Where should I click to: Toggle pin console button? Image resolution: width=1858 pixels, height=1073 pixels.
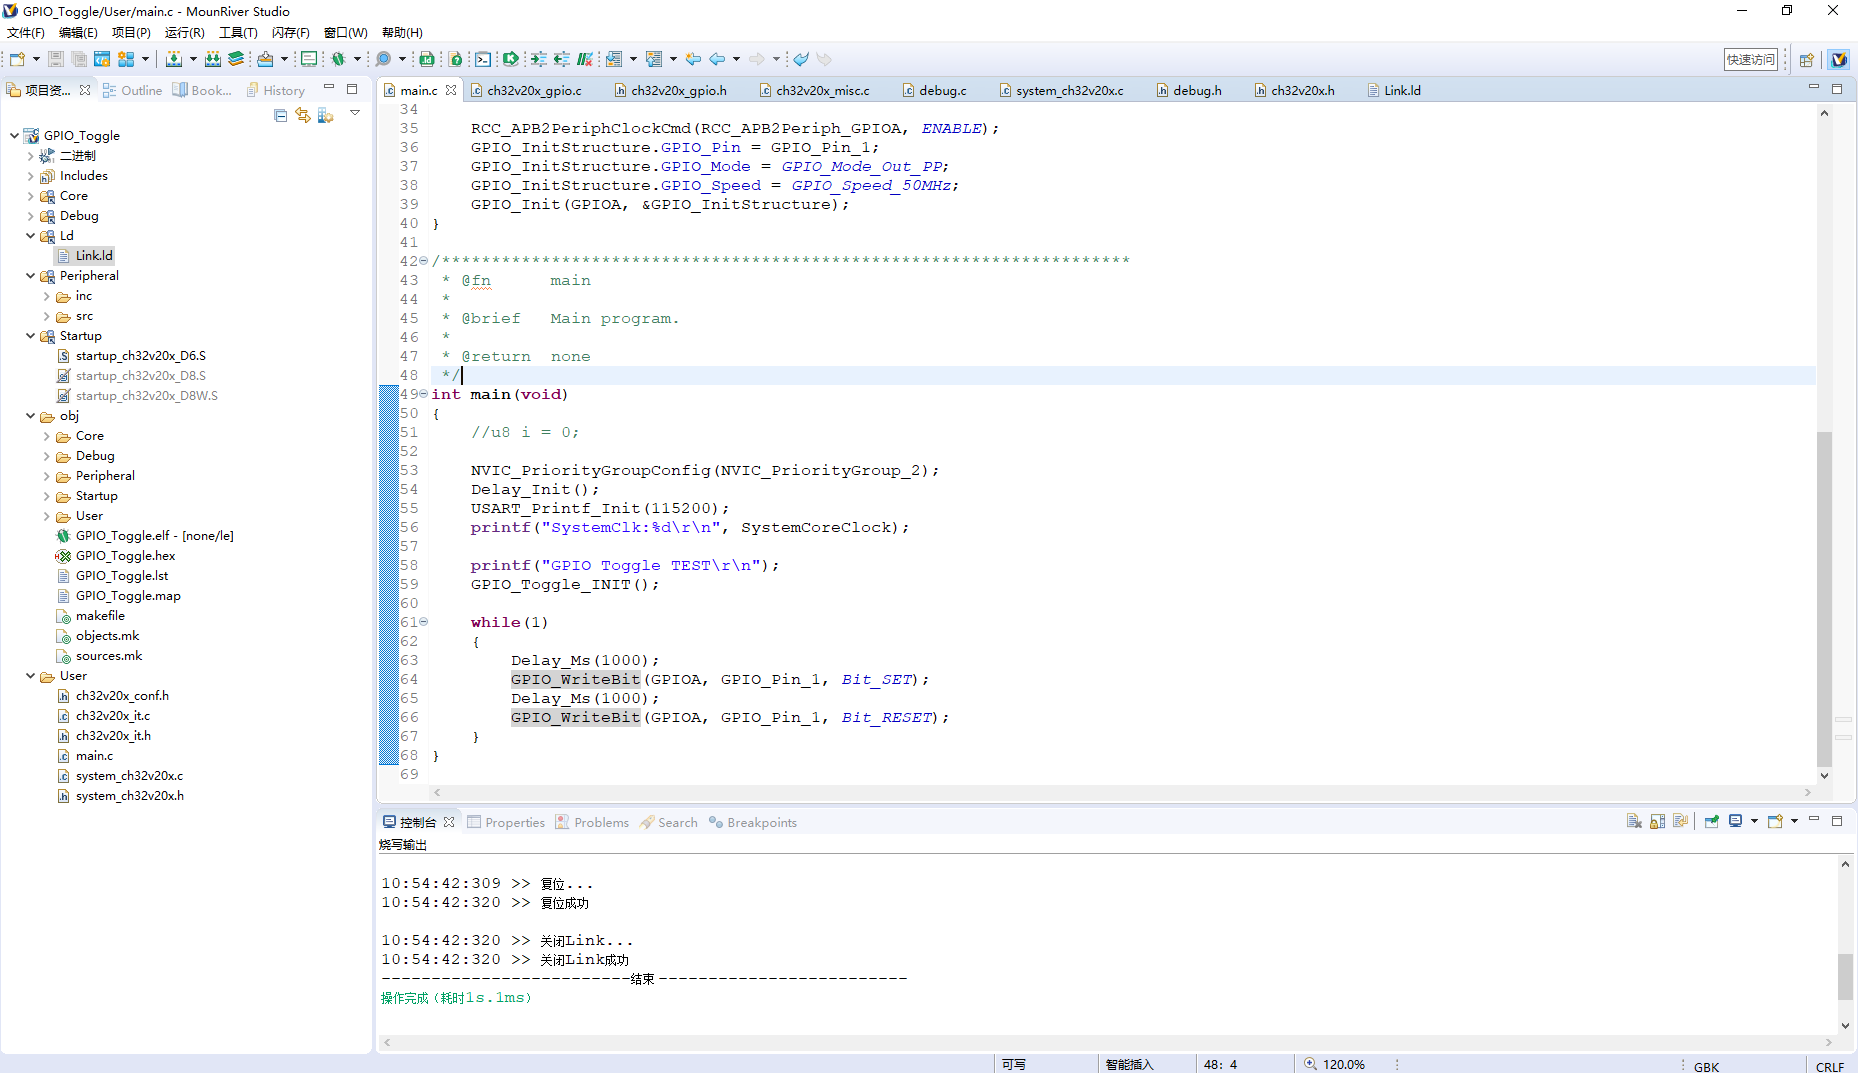click(x=1711, y=821)
